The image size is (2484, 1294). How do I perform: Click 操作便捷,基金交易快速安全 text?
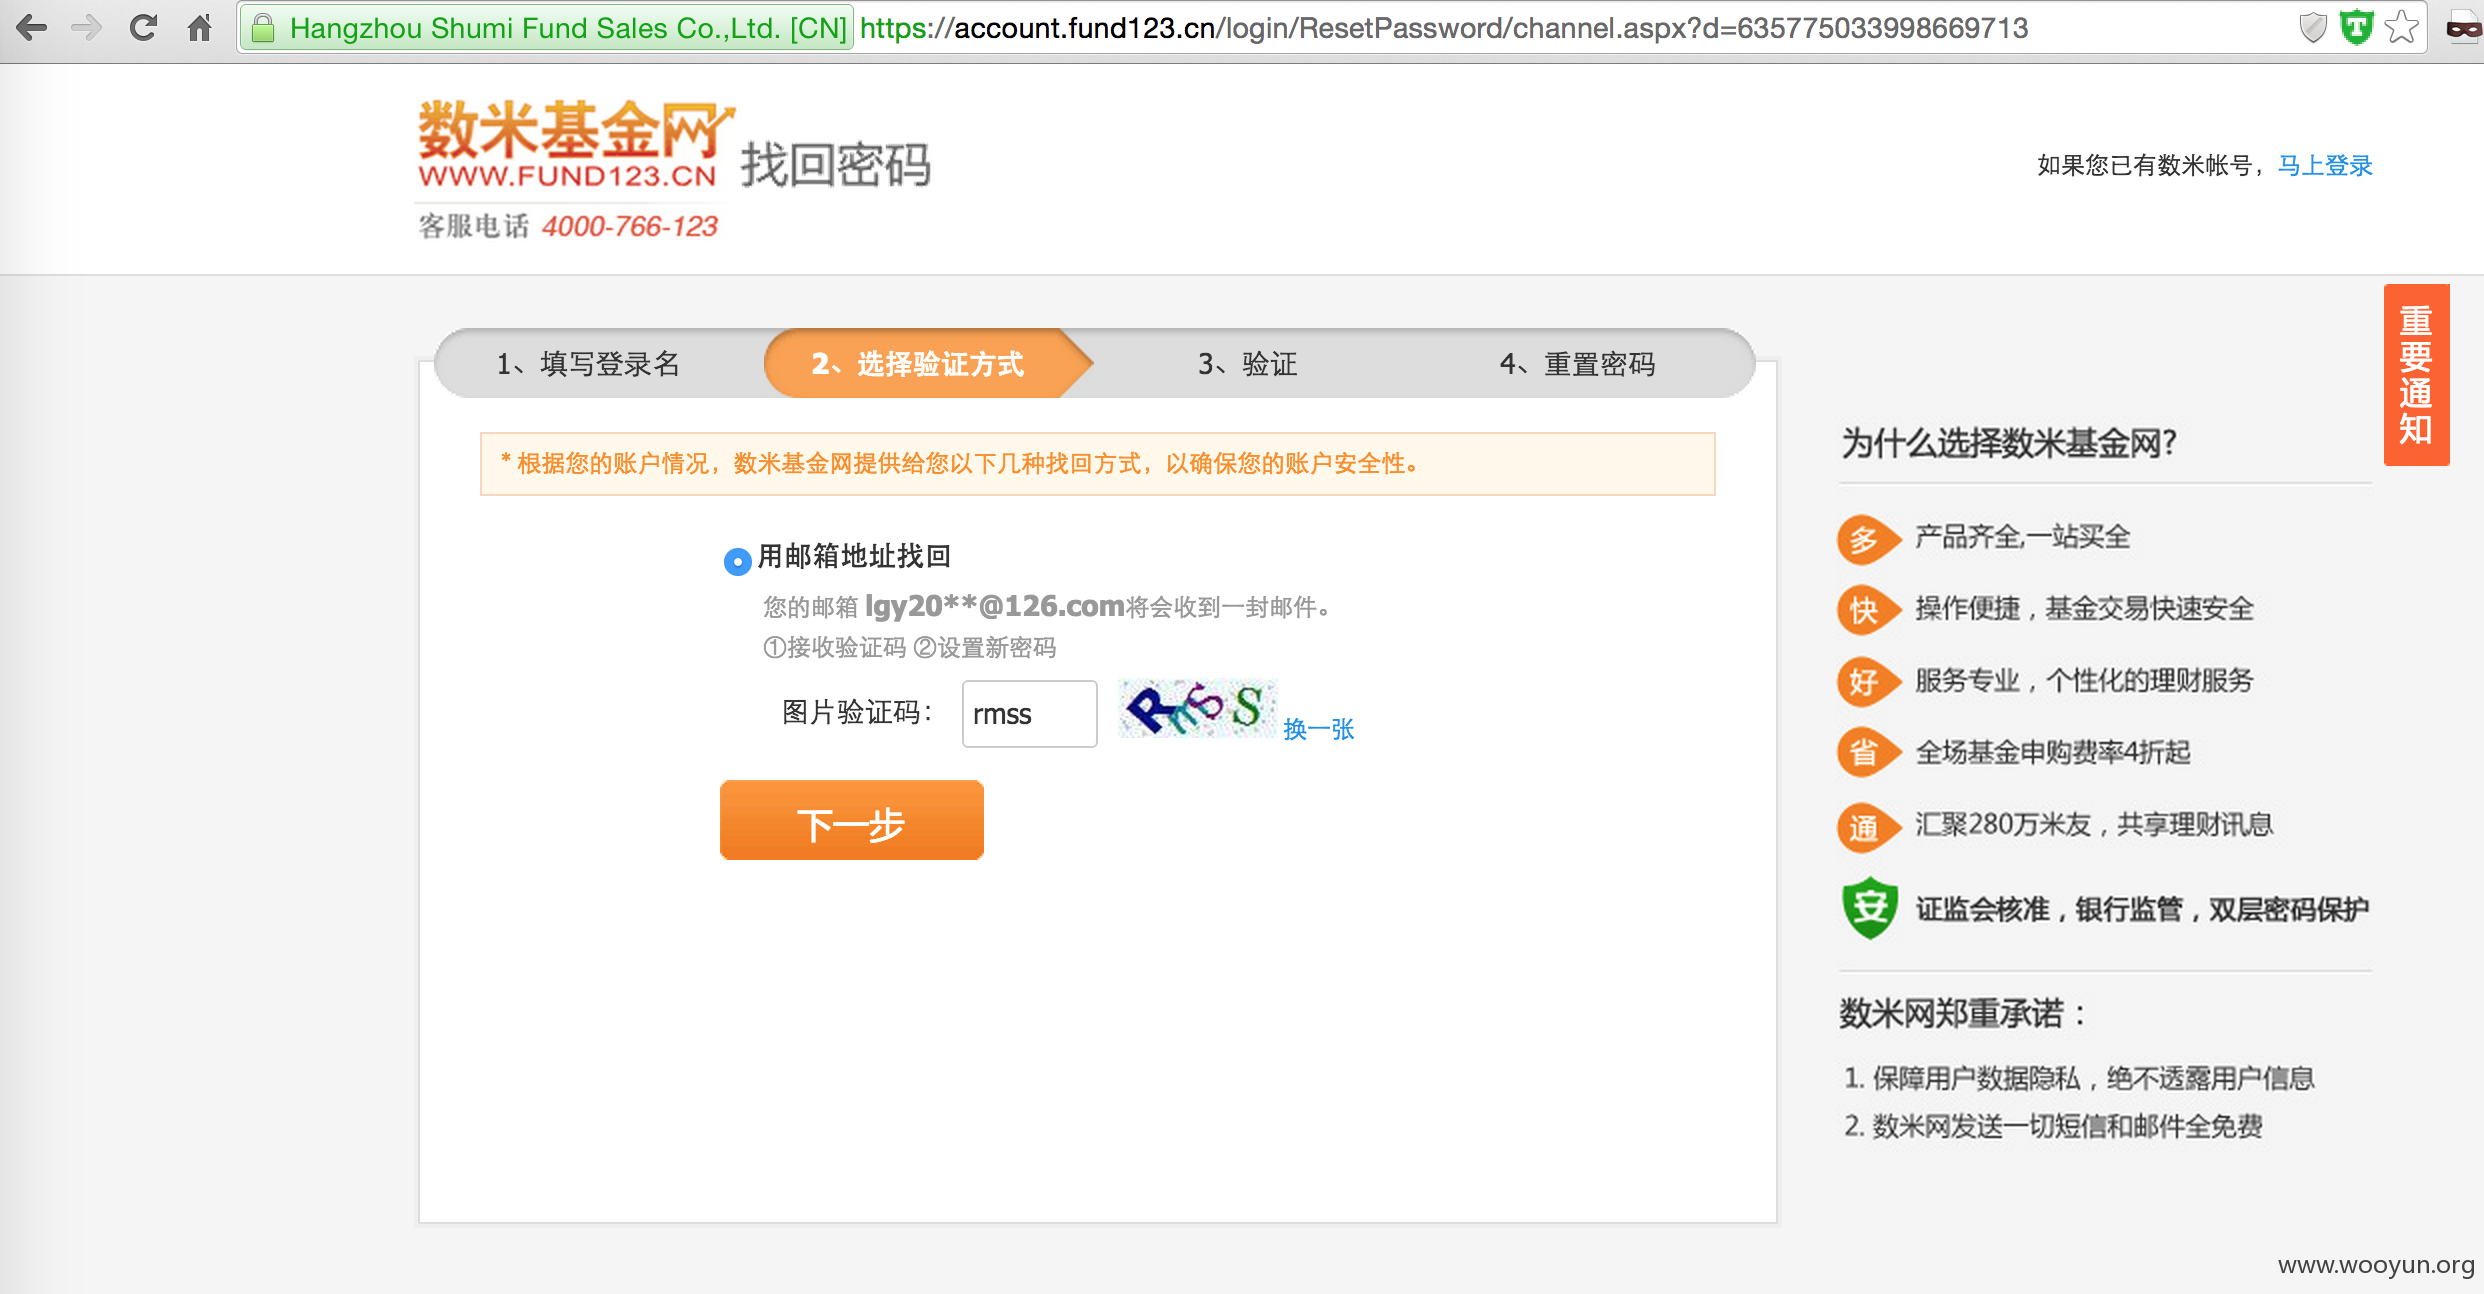click(2084, 609)
